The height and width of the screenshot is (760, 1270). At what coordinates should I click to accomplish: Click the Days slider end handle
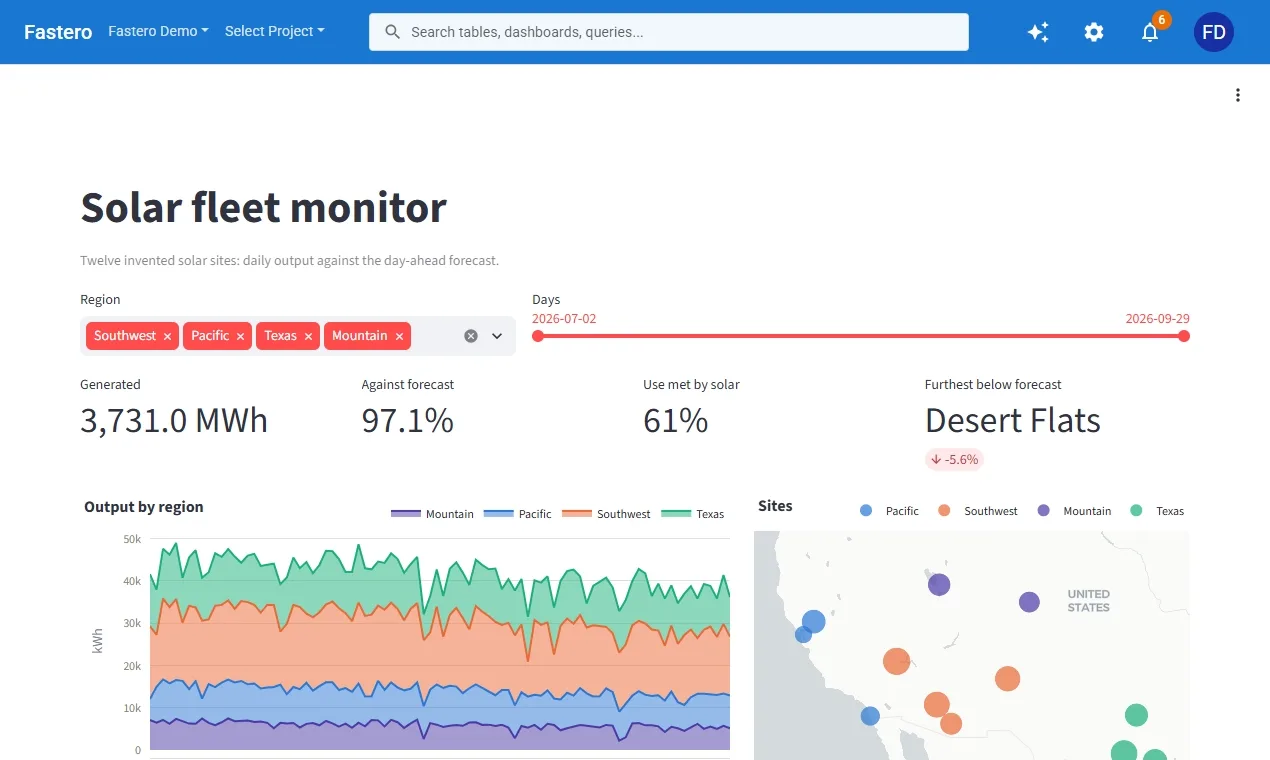(x=1184, y=336)
